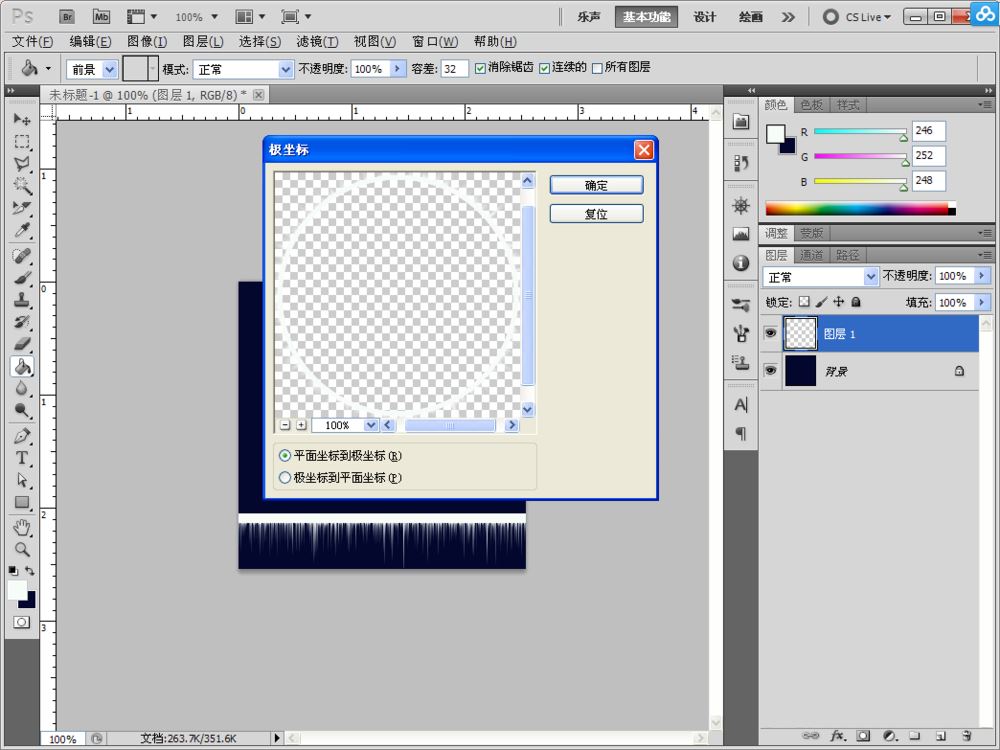1000x750 pixels.
Task: Enable the 所有图层 checkbox
Action: (597, 68)
